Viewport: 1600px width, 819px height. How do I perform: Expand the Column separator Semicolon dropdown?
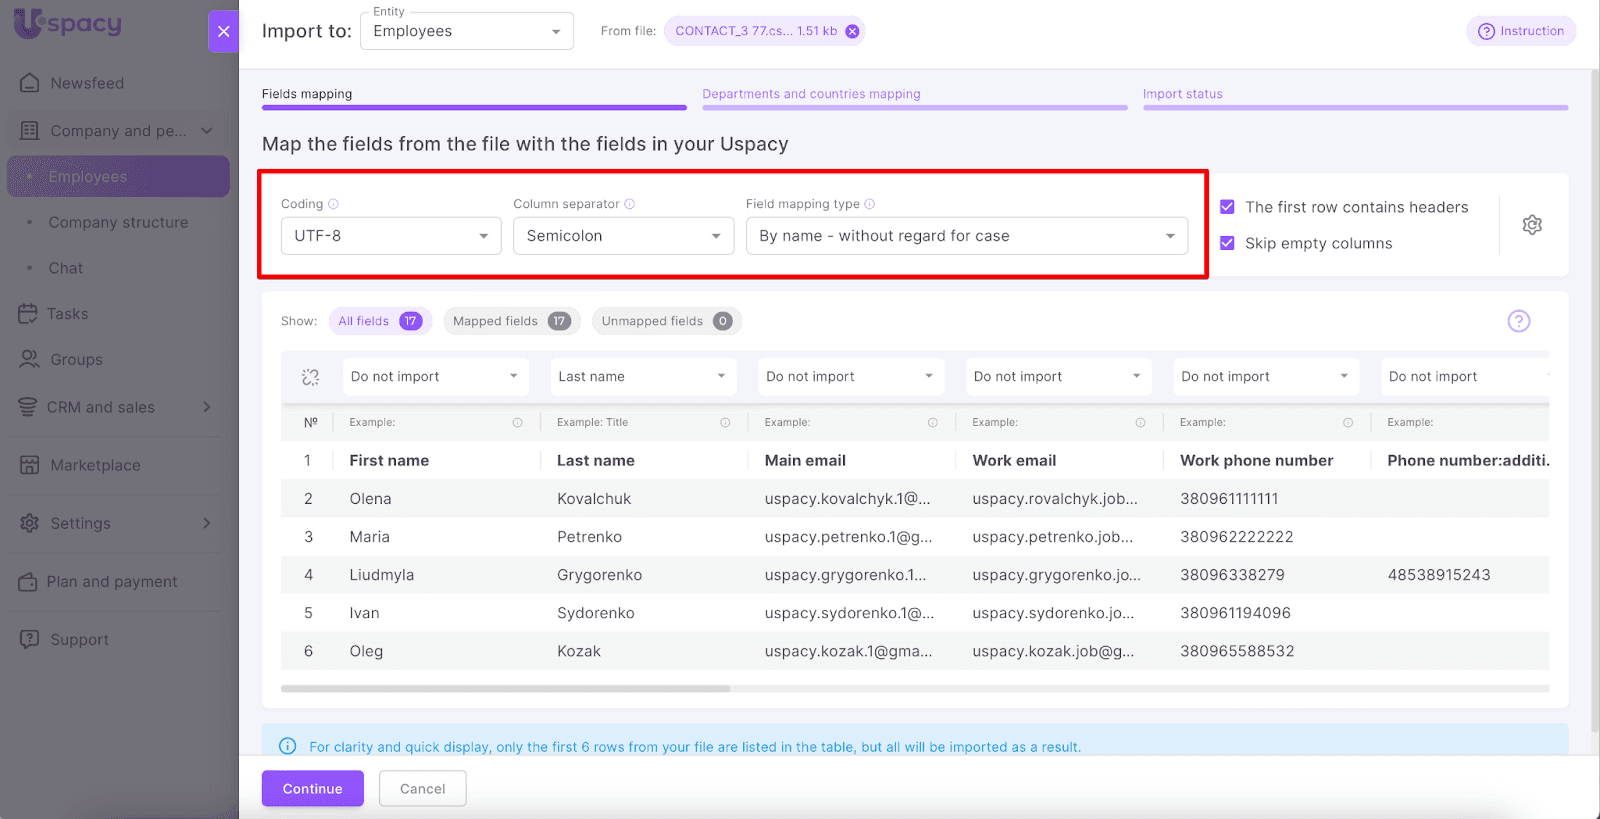[x=623, y=236]
